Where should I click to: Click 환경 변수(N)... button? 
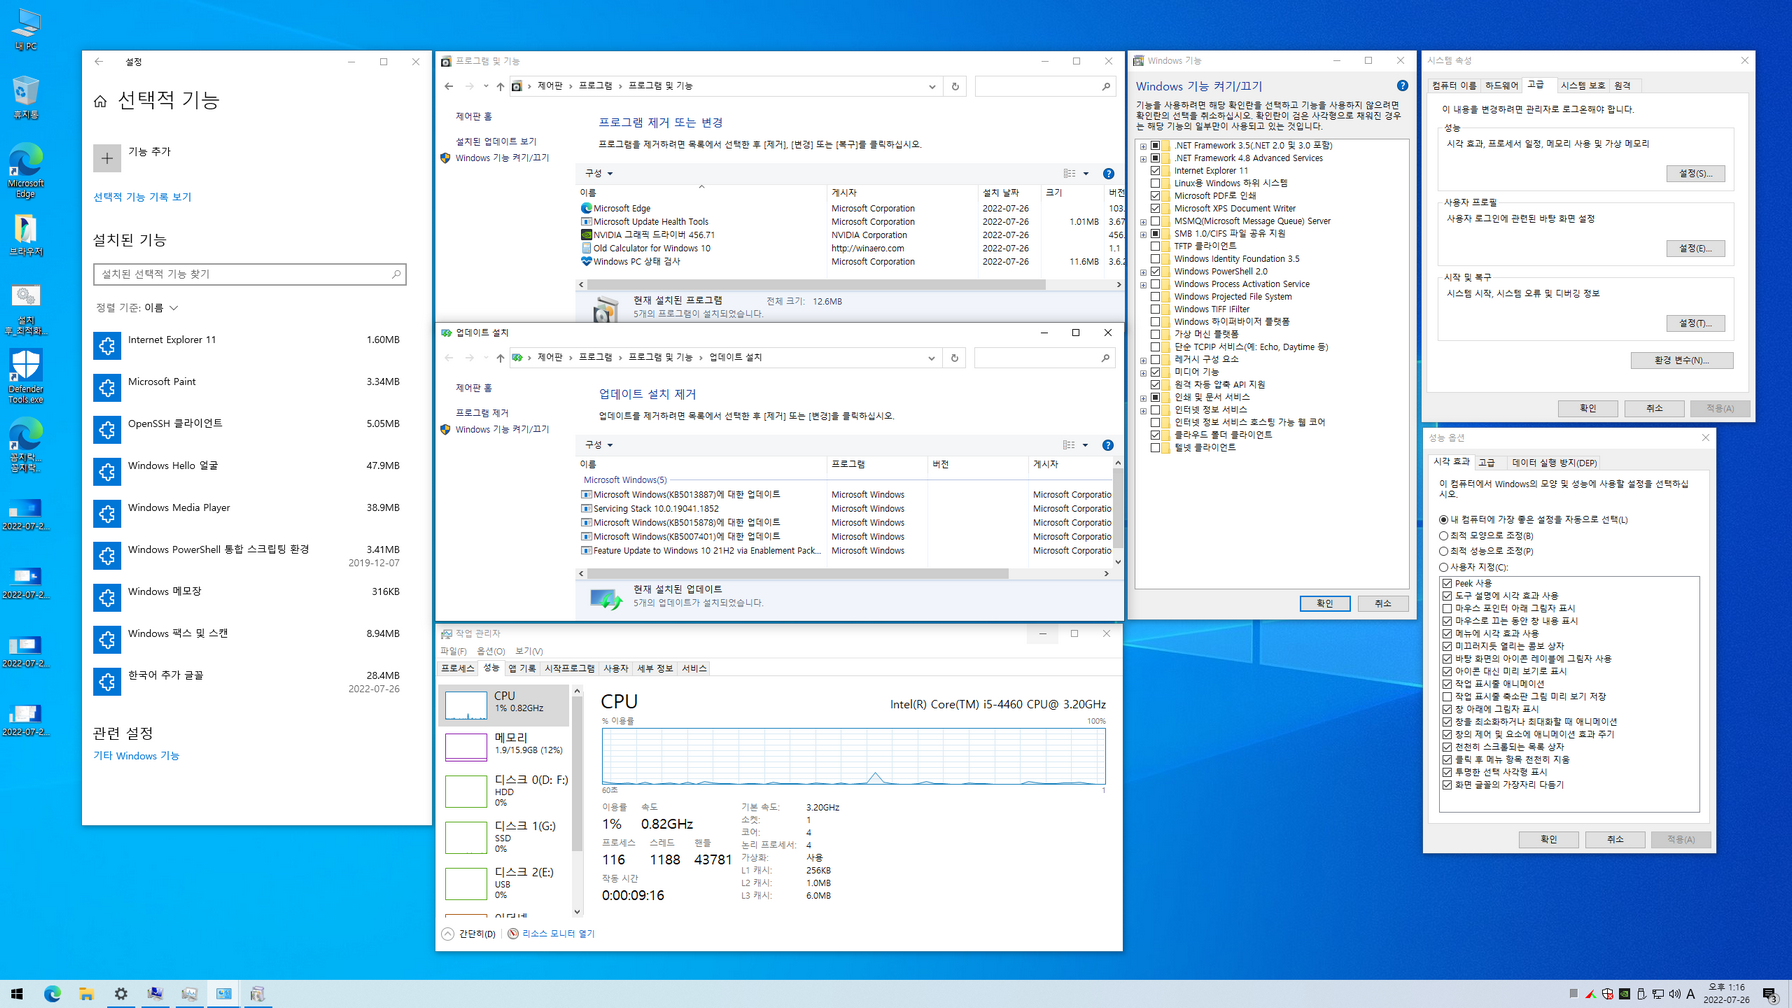click(x=1681, y=360)
